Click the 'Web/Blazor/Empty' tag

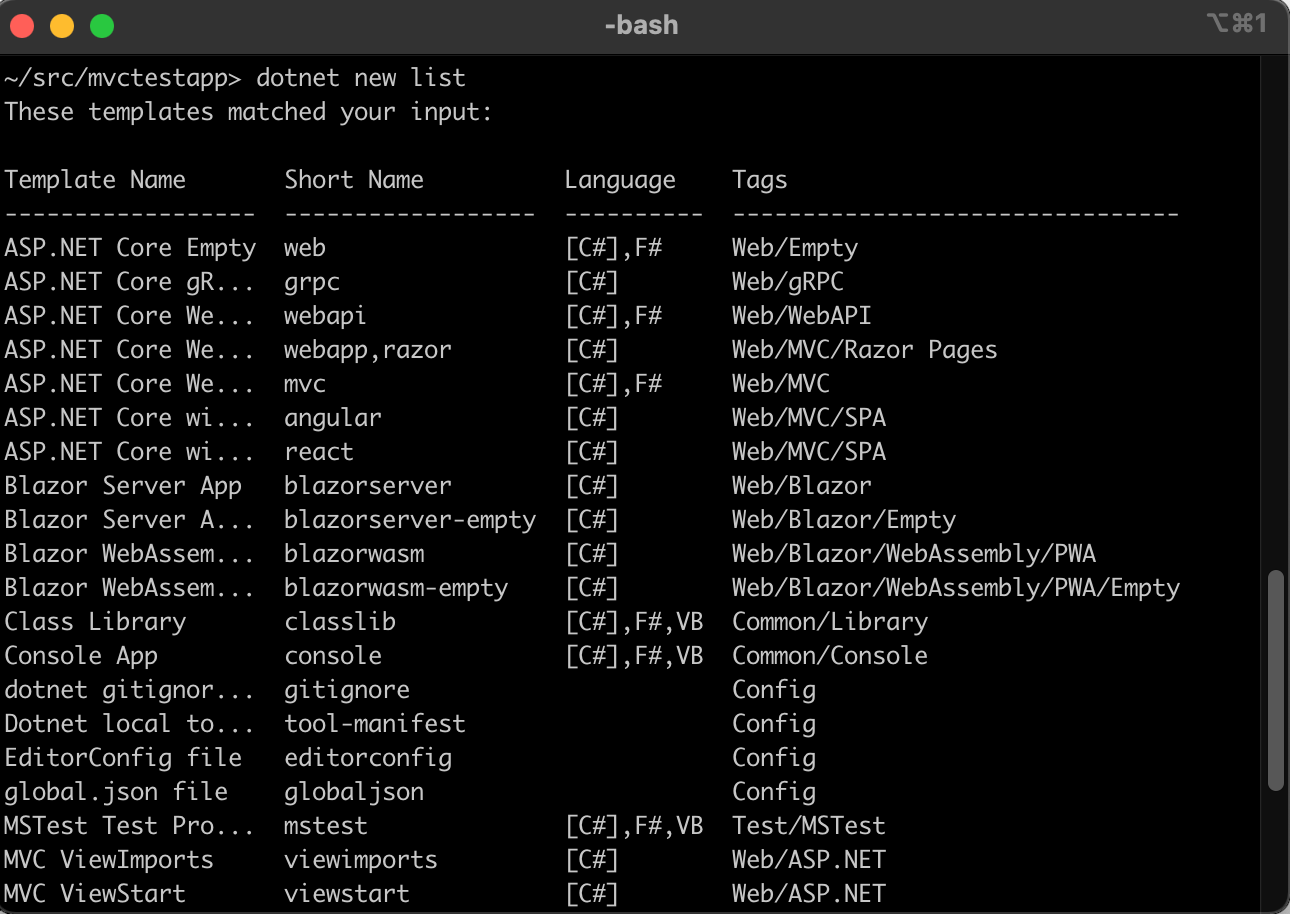844,520
